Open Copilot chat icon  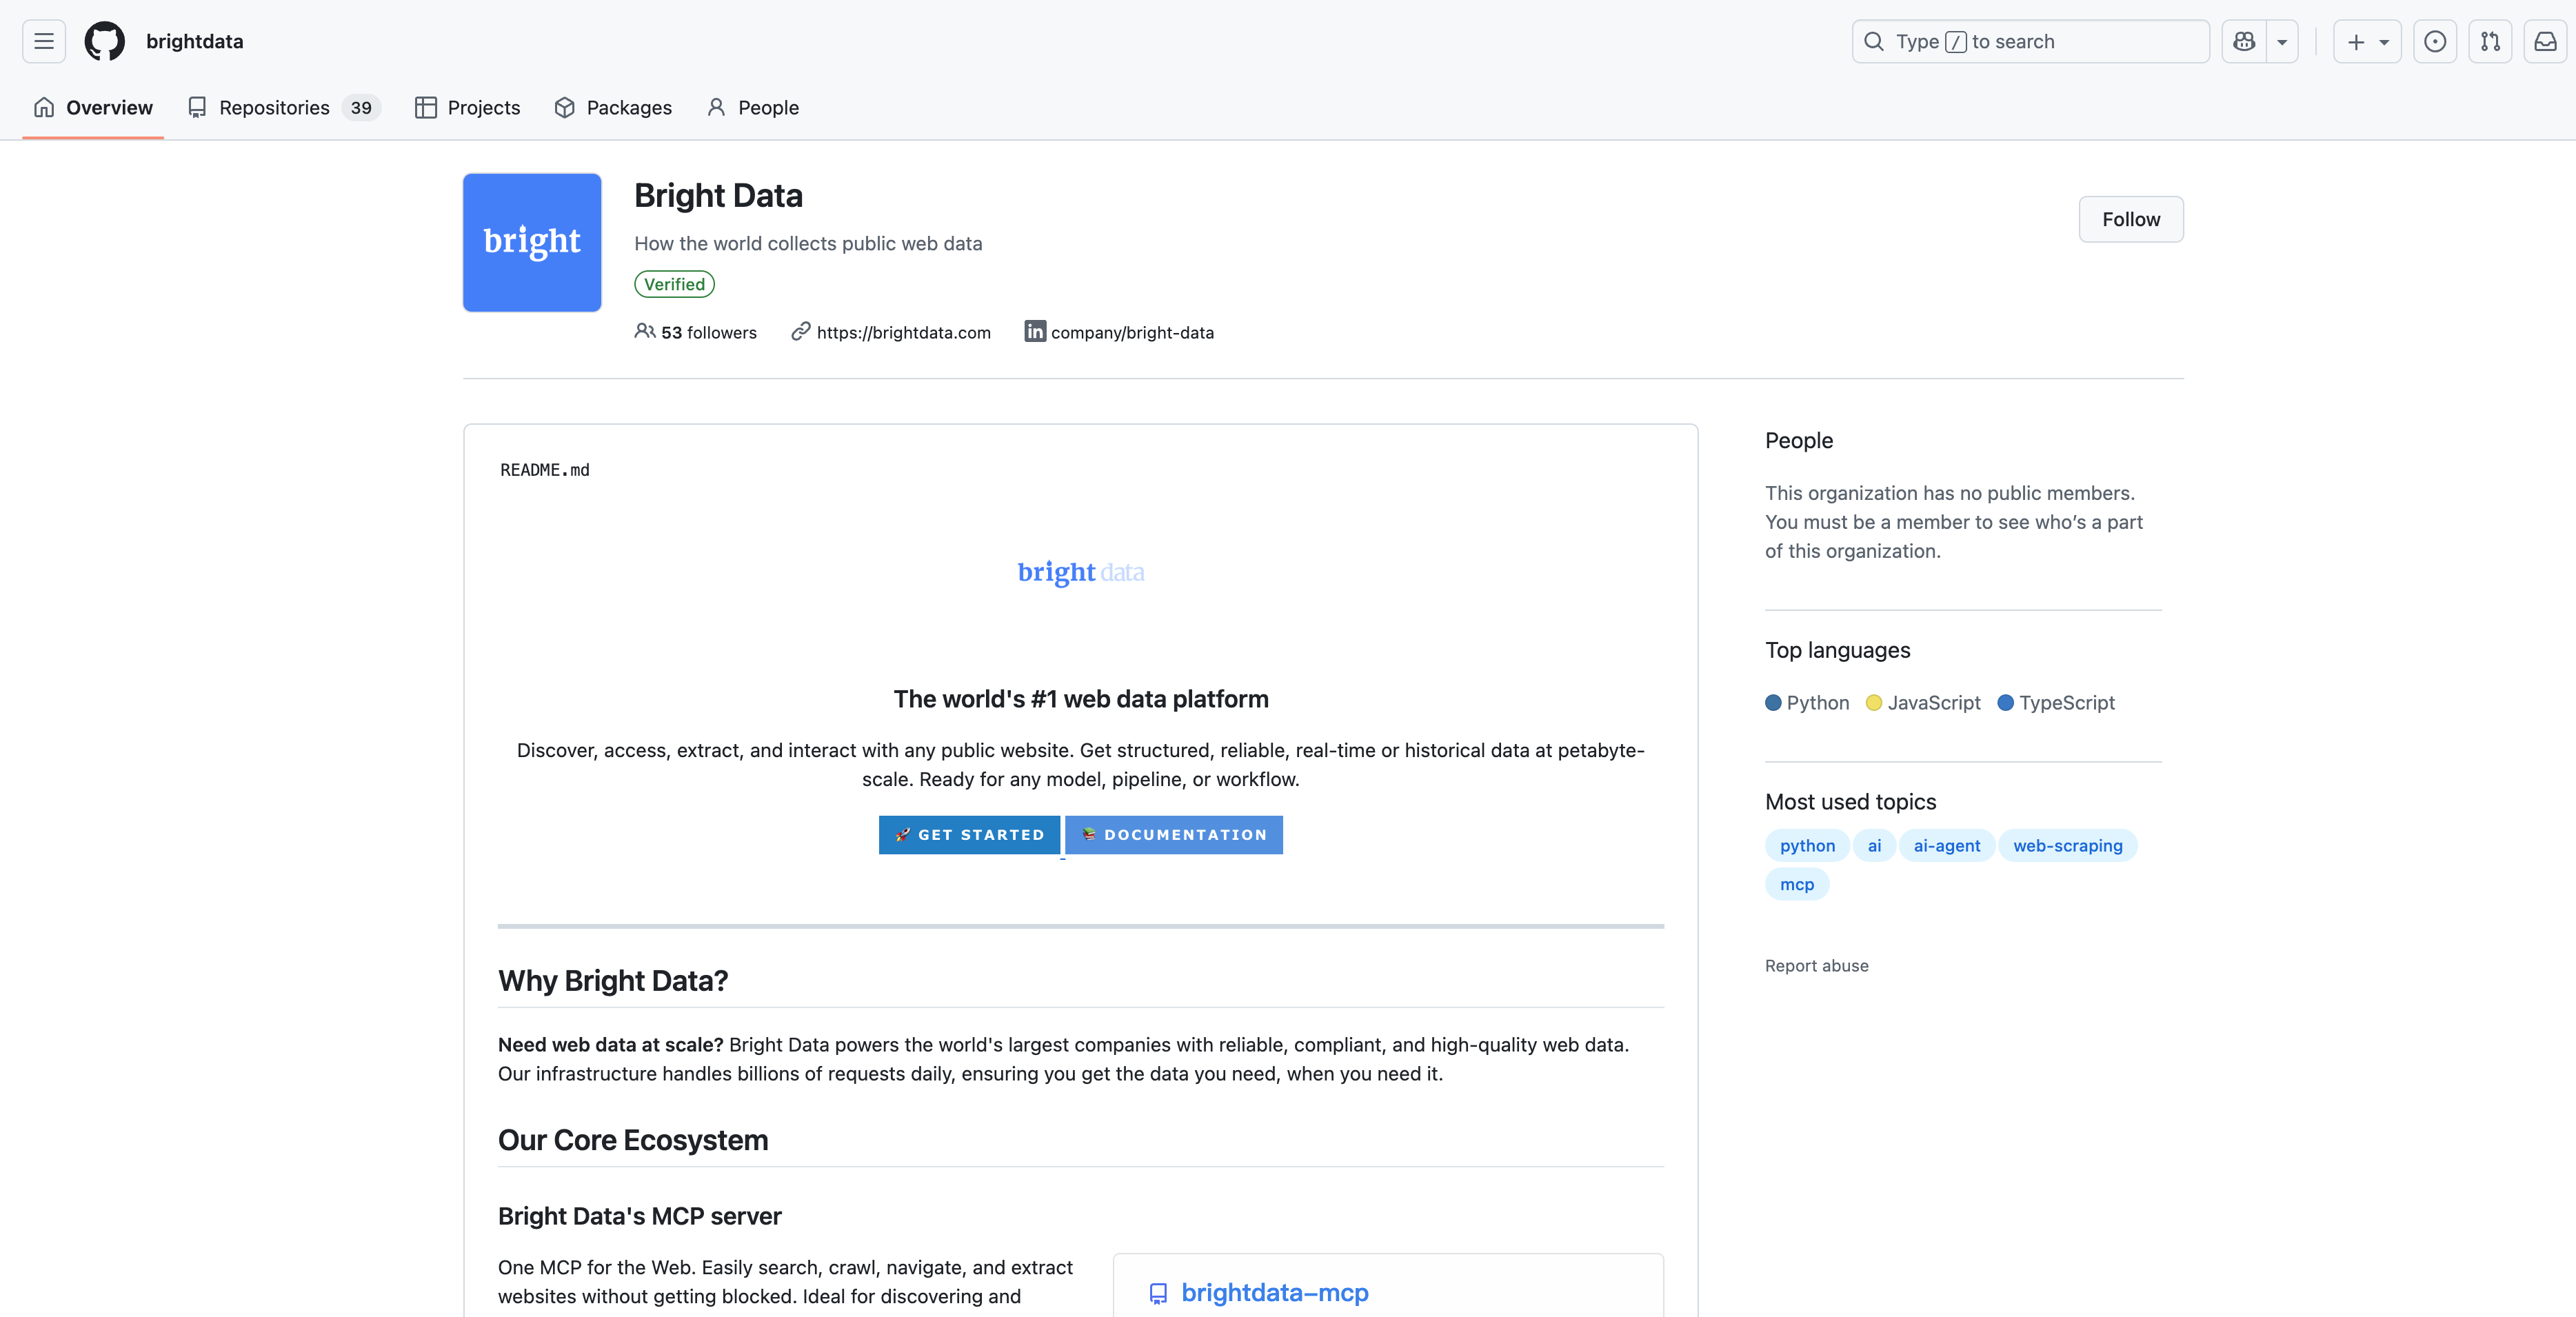tap(2244, 41)
